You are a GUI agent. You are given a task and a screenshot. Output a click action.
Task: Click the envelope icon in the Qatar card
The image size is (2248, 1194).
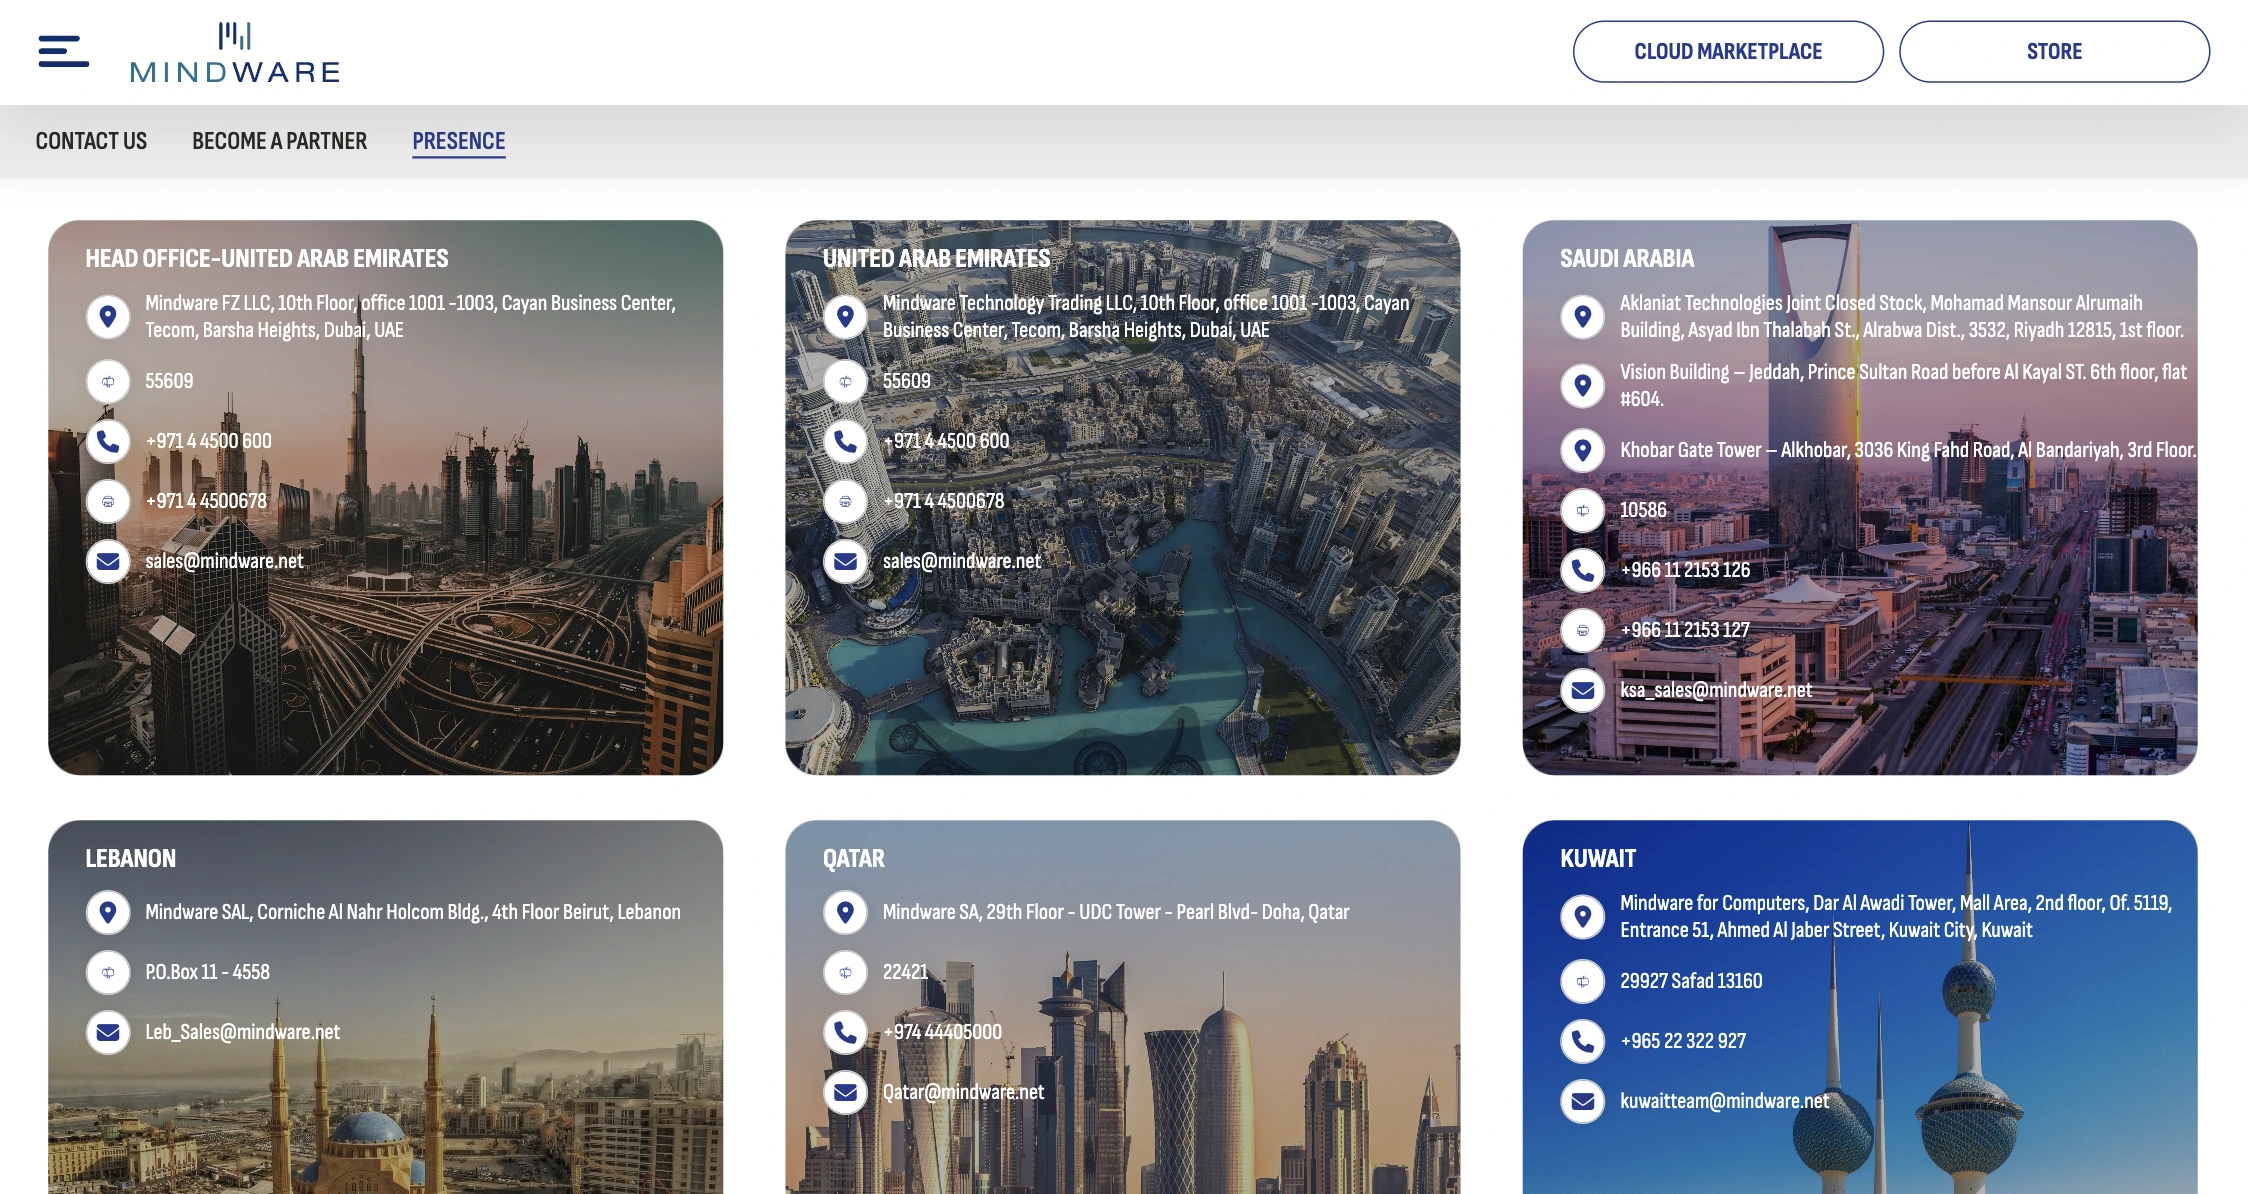pos(845,1092)
